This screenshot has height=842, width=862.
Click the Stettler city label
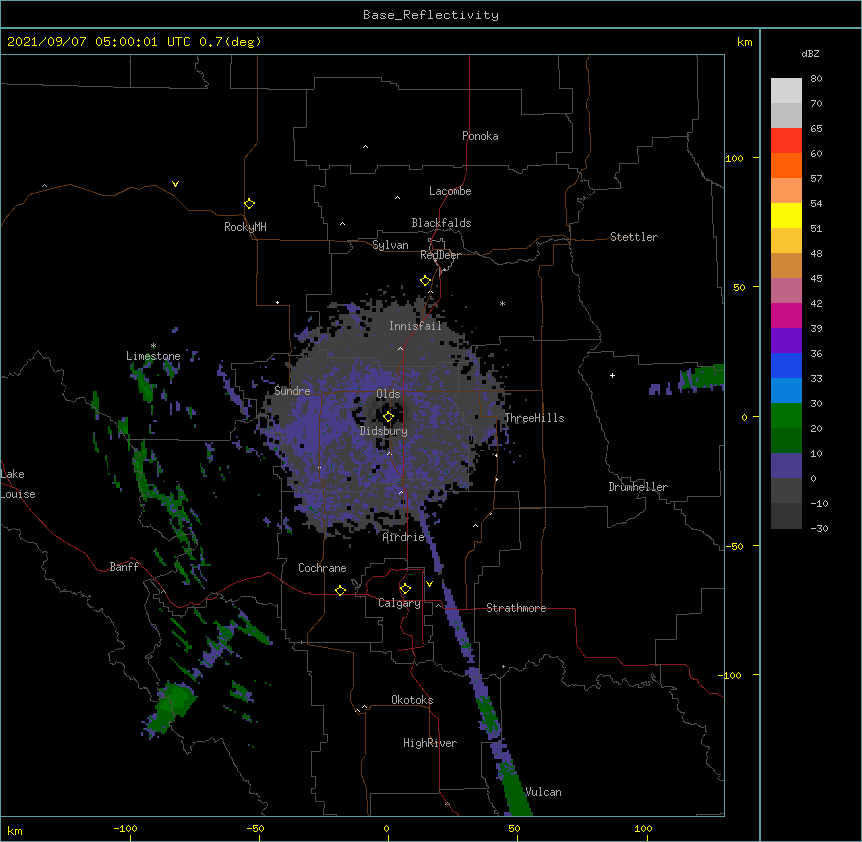click(x=634, y=237)
